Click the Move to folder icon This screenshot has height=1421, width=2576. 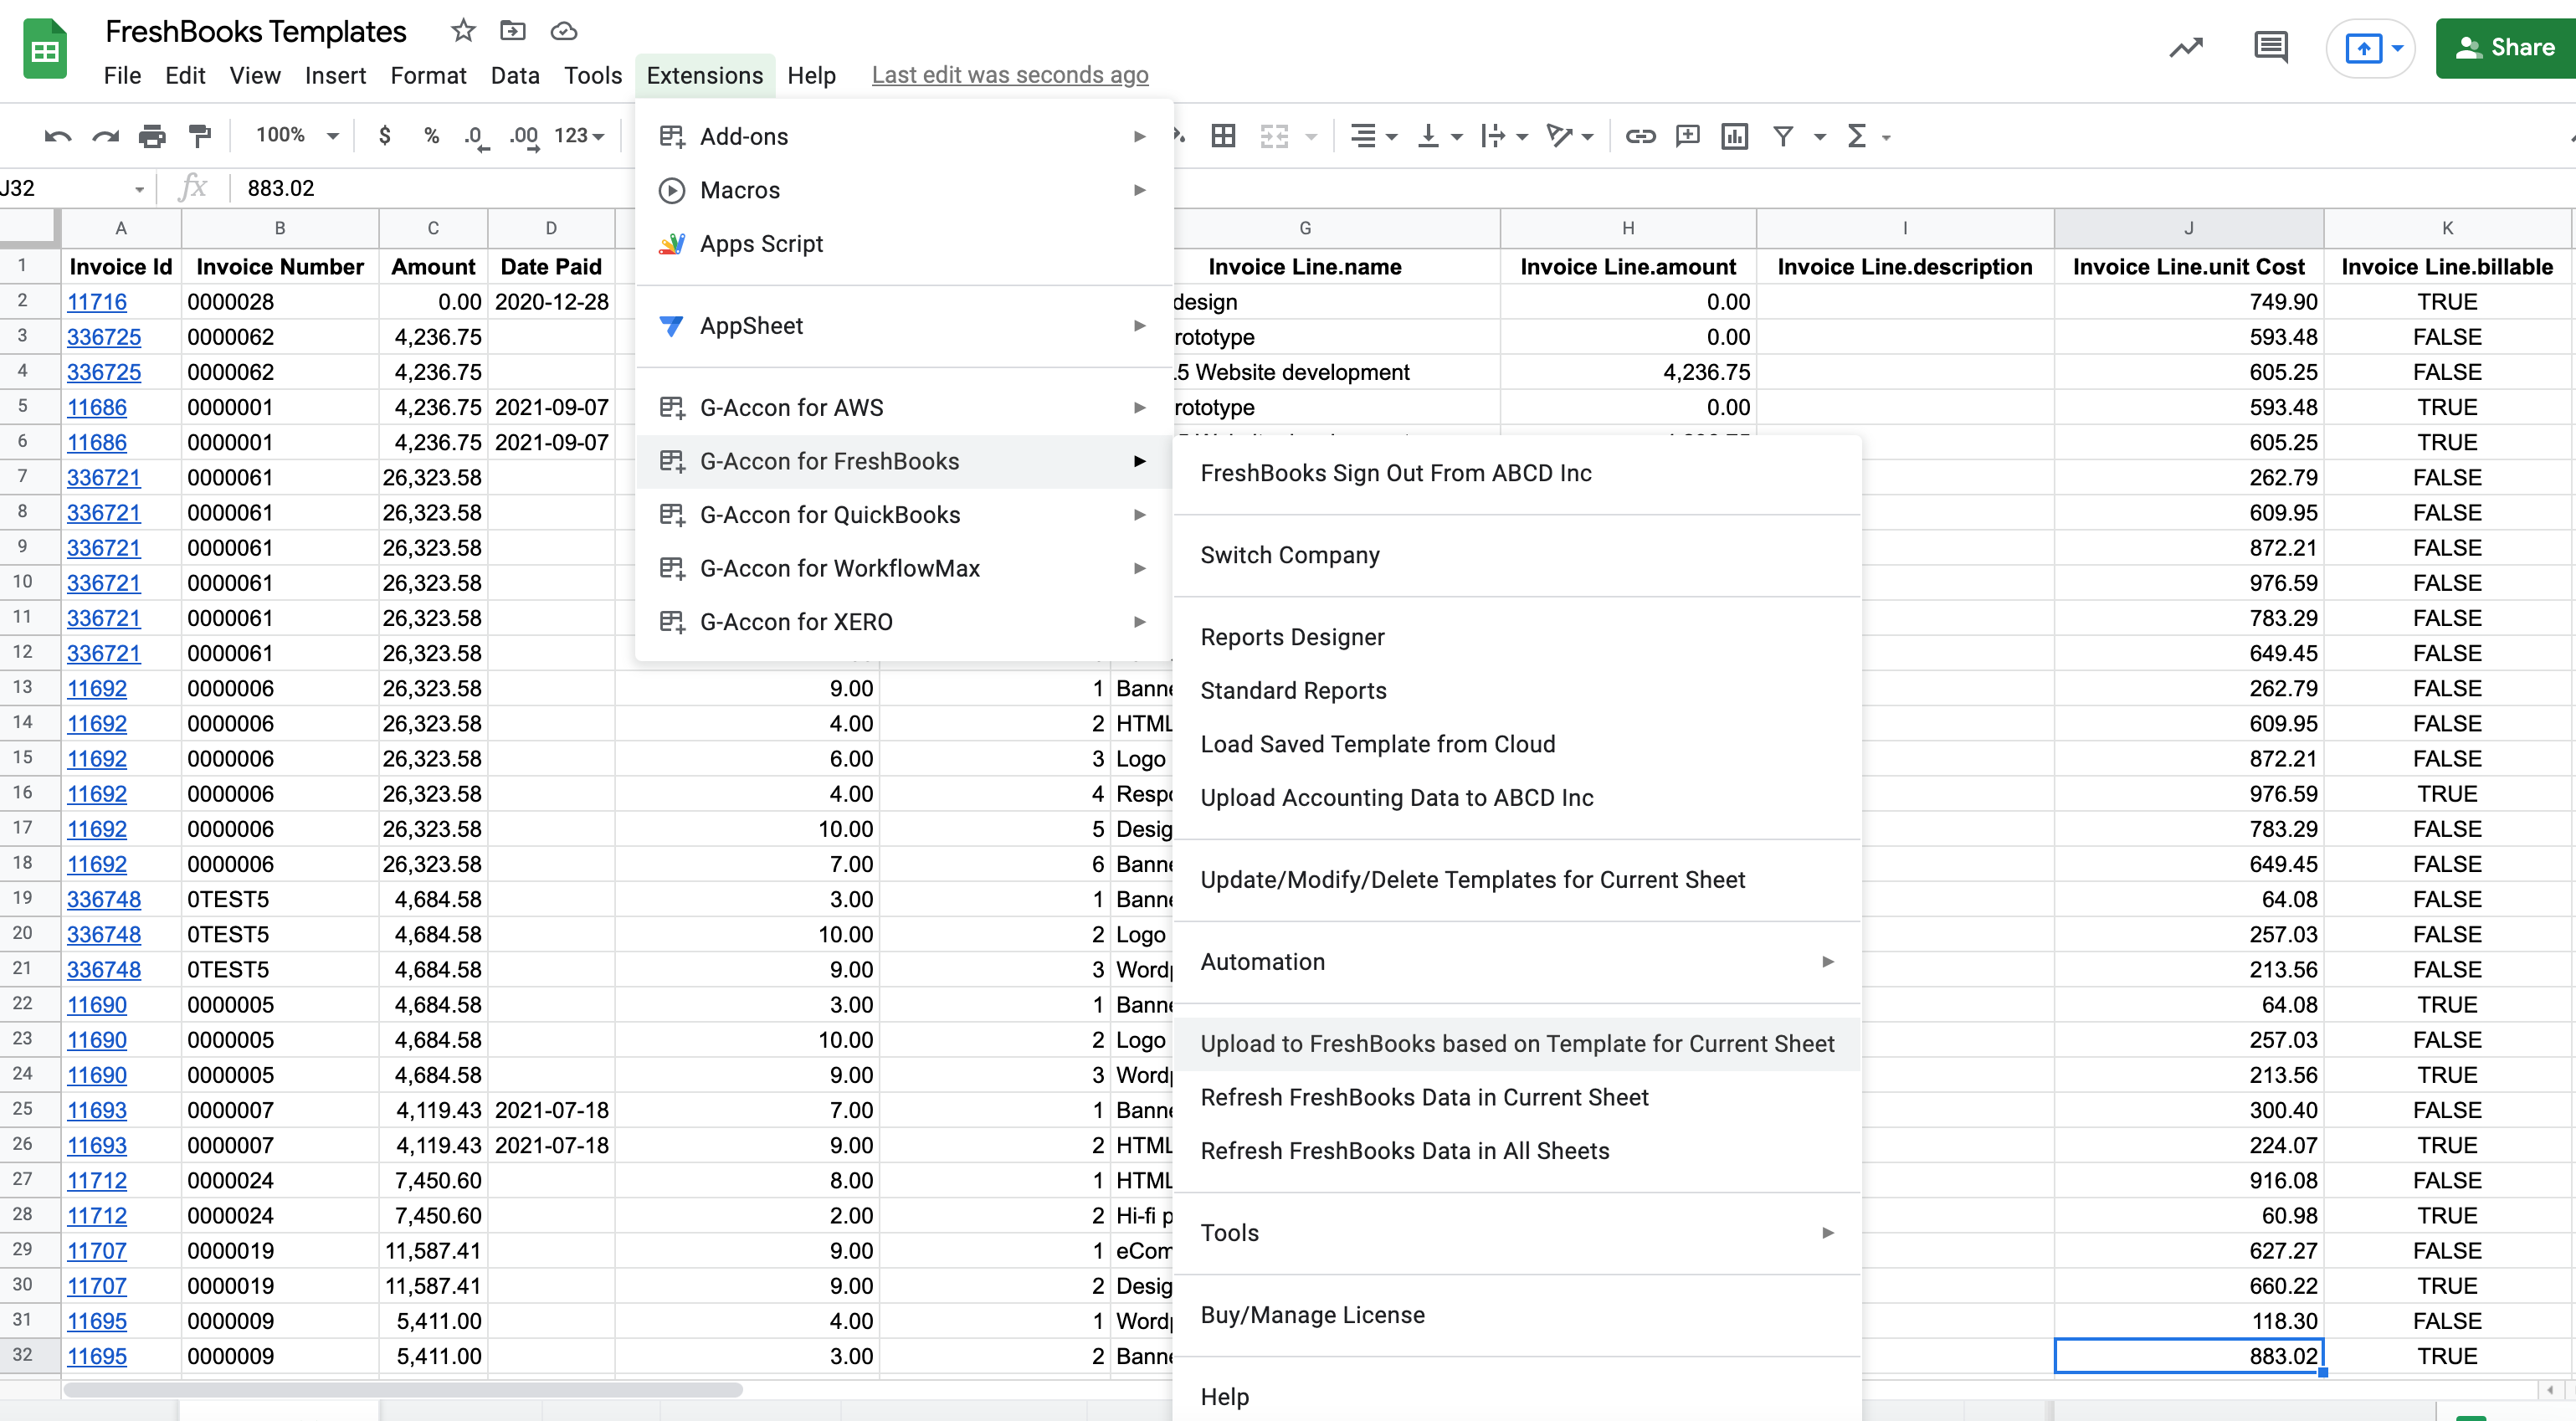click(x=512, y=31)
